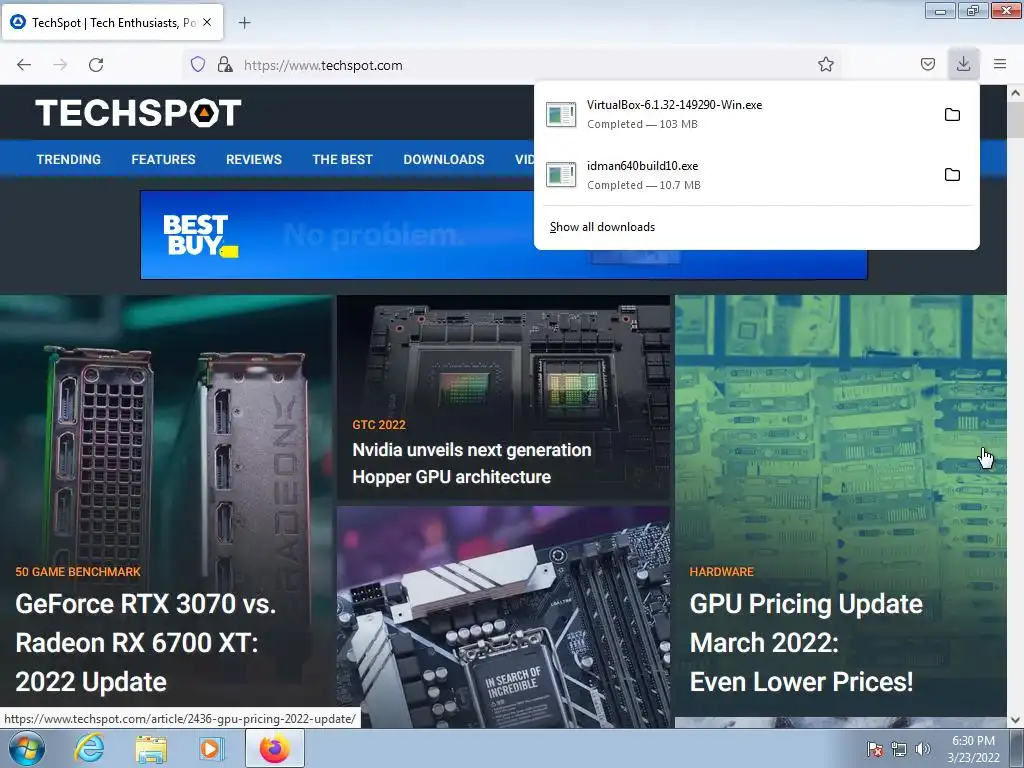Launch Internet Explorer from the taskbar
The image size is (1024, 768).
click(x=89, y=748)
